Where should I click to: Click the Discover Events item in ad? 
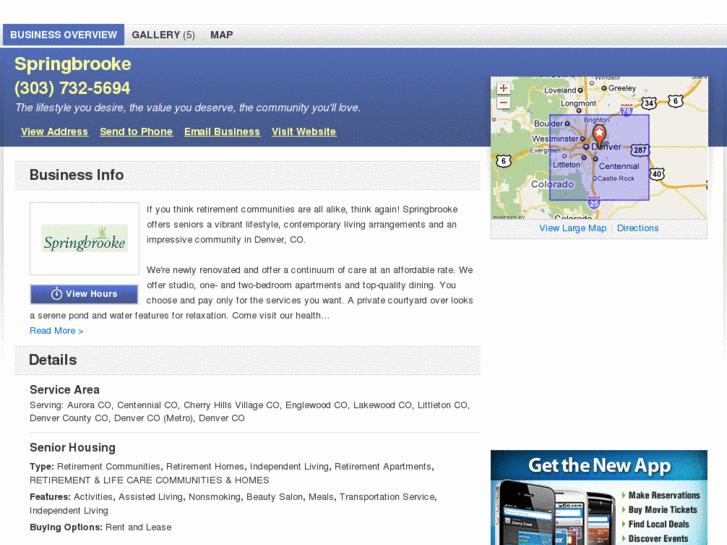point(658,539)
